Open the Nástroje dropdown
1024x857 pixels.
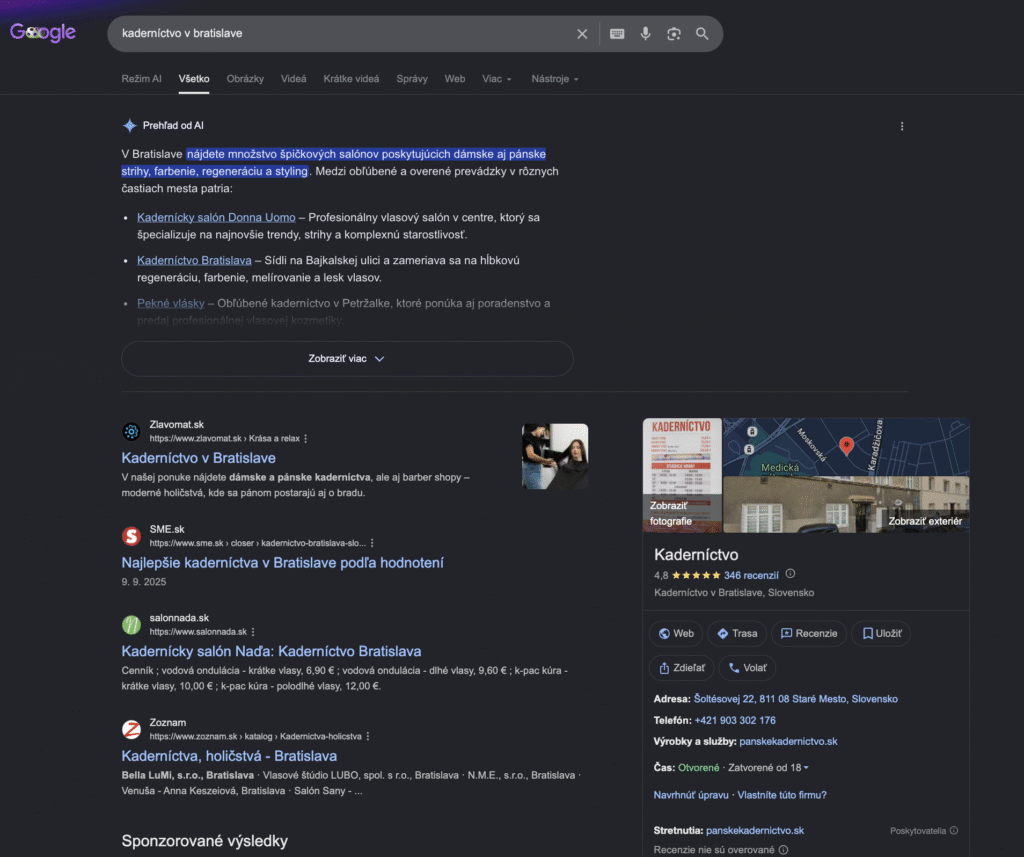click(555, 79)
